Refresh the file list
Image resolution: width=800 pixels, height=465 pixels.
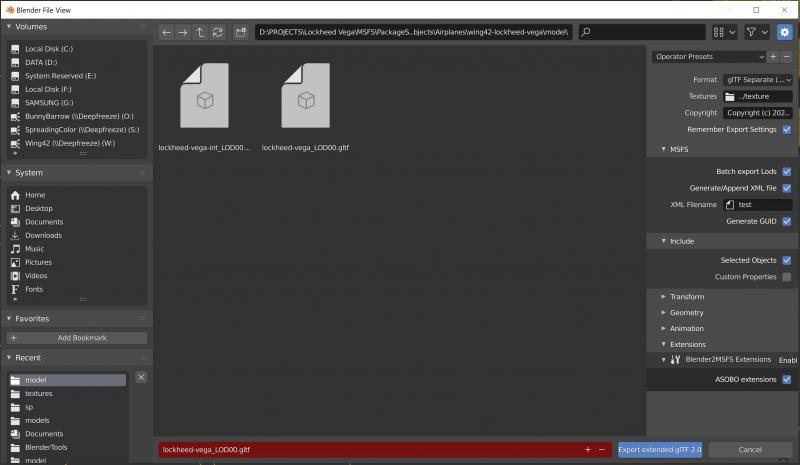pyautogui.click(x=217, y=32)
